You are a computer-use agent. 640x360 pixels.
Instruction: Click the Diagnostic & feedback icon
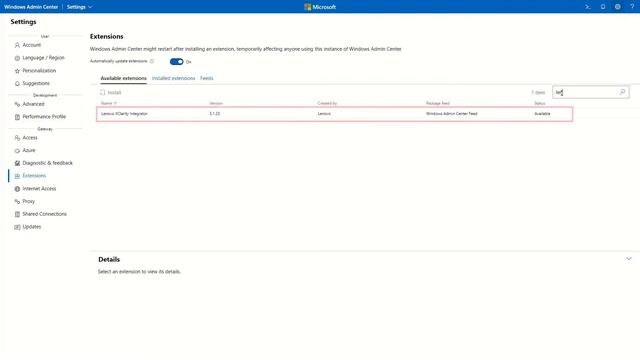[17, 163]
